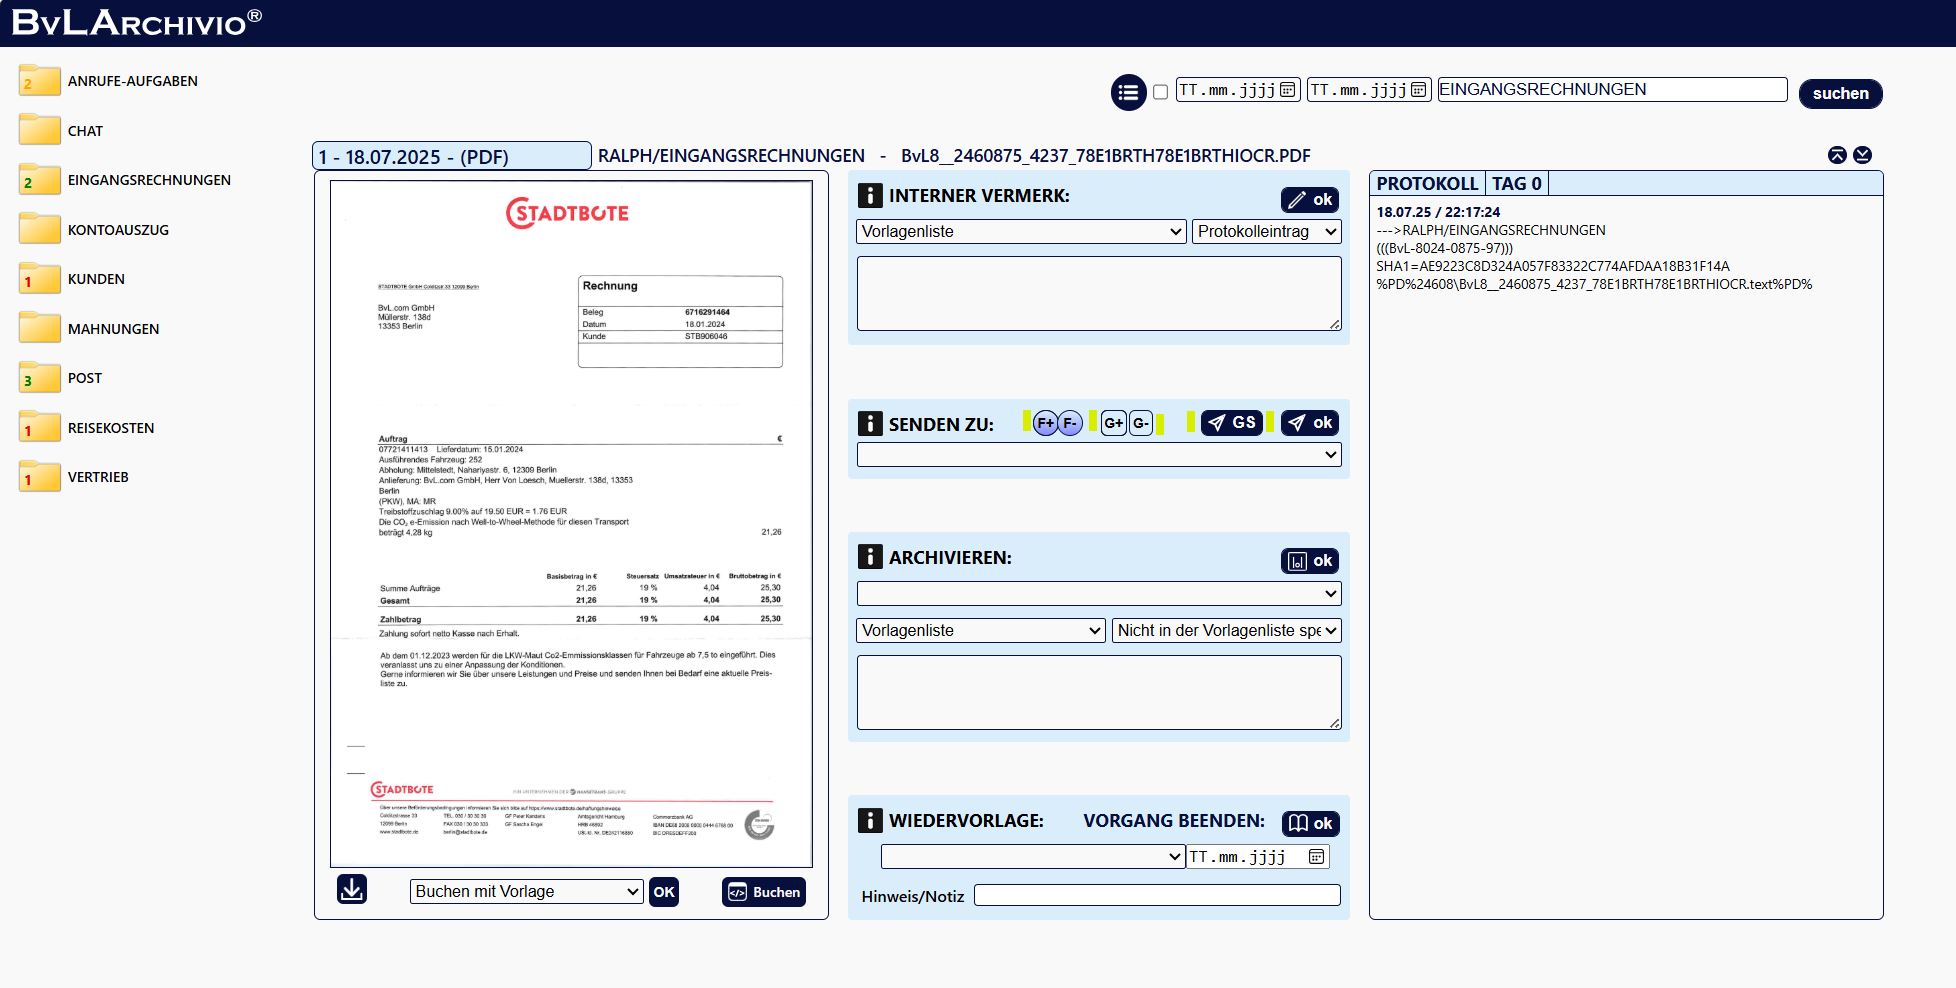This screenshot has height=988, width=1956.
Task: Click the Hinweis/Notiz input field
Action: click(1156, 896)
